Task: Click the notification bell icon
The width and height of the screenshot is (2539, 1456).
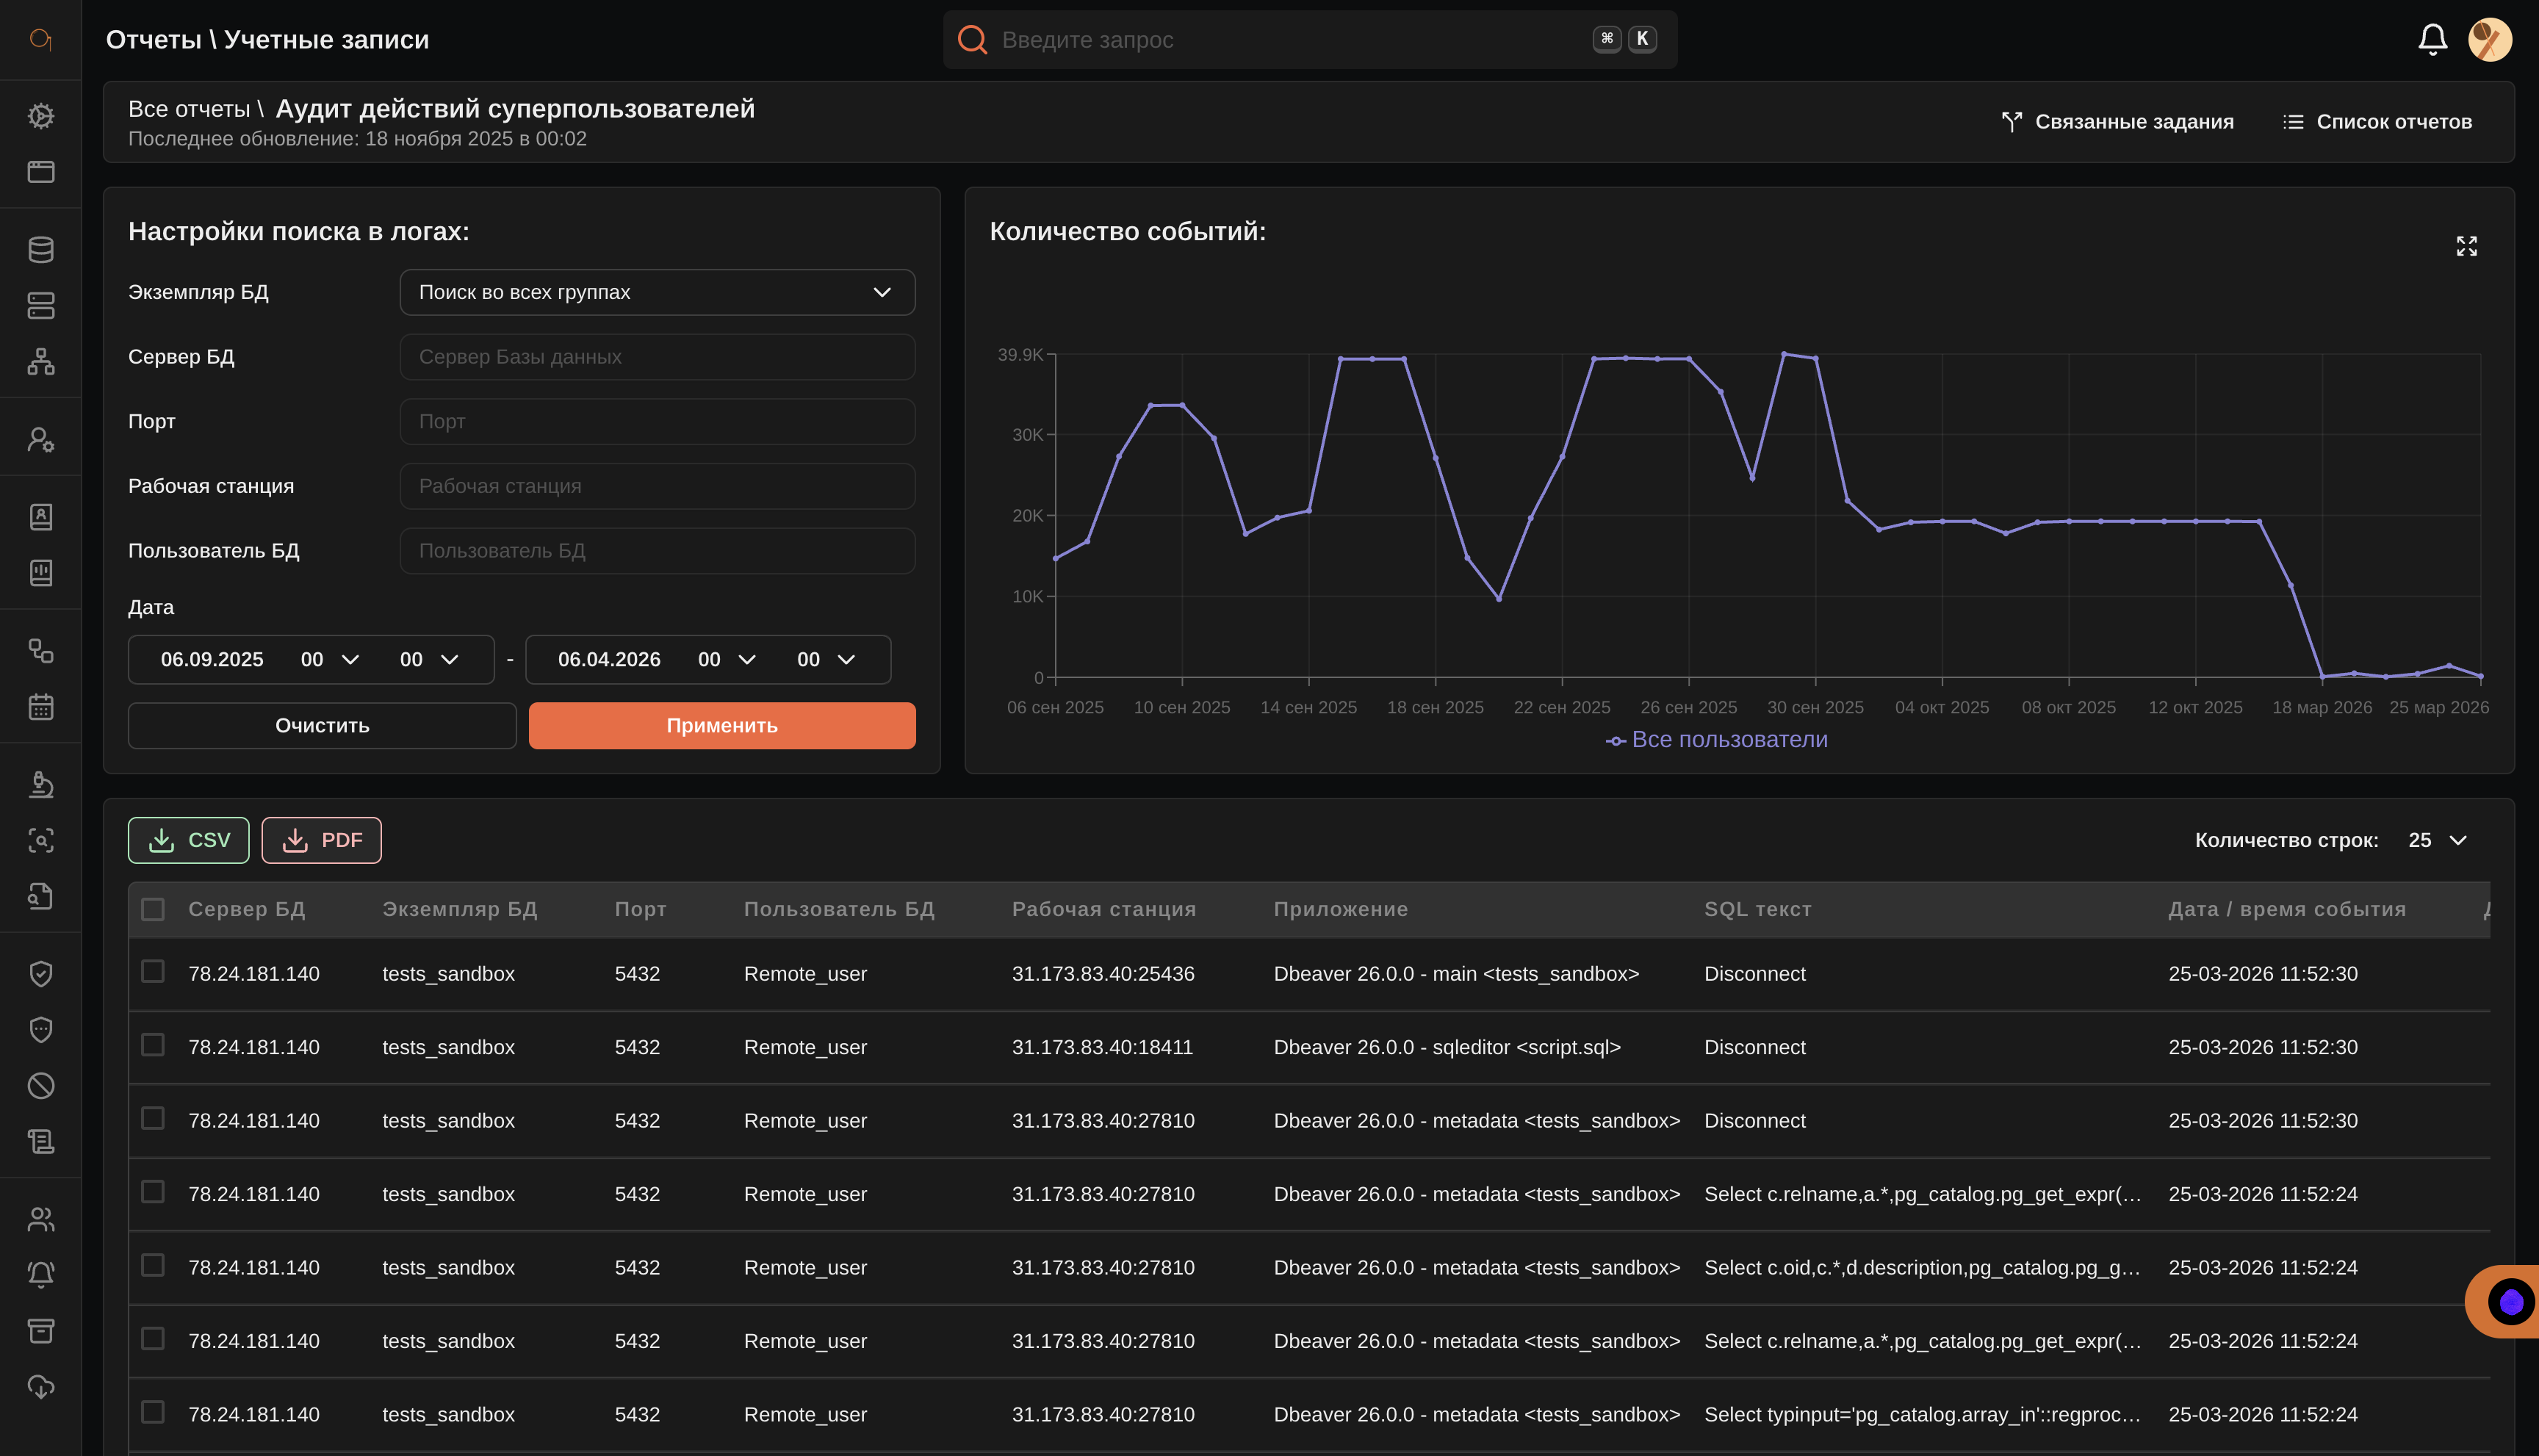Action: [2432, 40]
